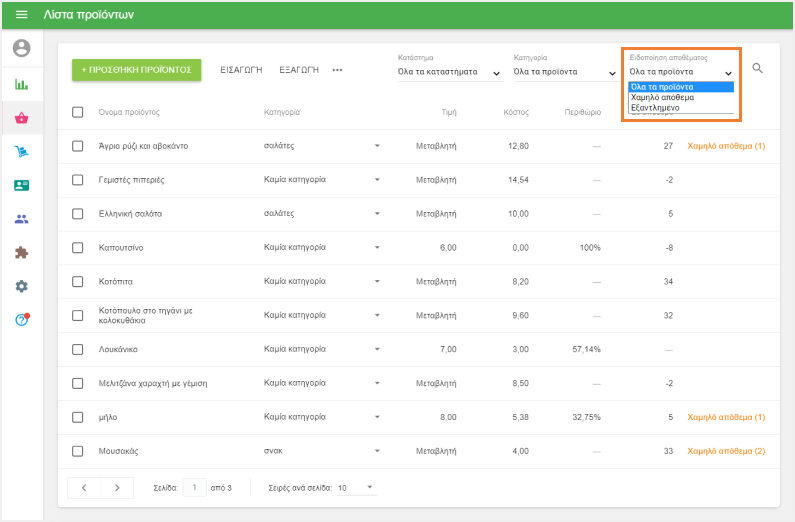Select the Μουσακάς row checkbox

pyautogui.click(x=78, y=451)
